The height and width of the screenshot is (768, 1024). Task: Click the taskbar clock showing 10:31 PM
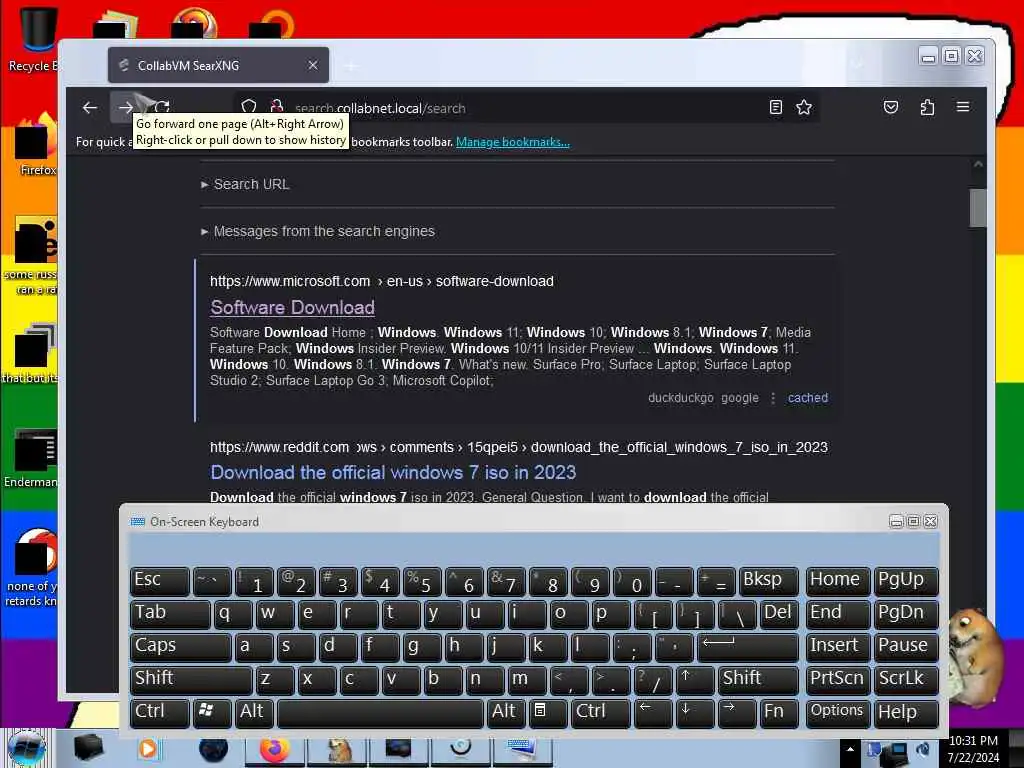(973, 749)
